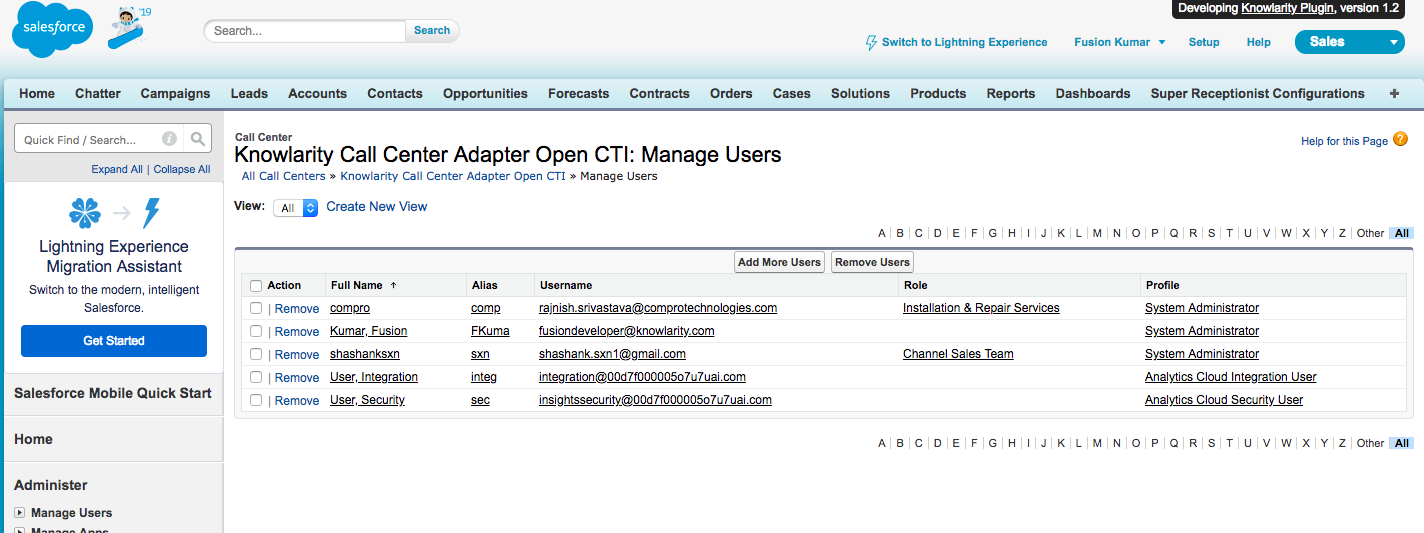Filter by Other in top alphabet bar
Screen dimensions: 1424x533
pyautogui.click(x=1370, y=233)
